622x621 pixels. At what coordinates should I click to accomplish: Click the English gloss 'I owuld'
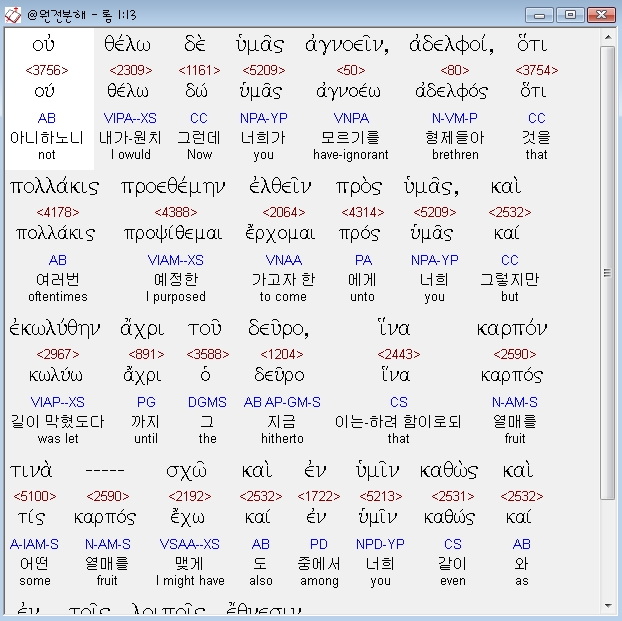click(131, 154)
